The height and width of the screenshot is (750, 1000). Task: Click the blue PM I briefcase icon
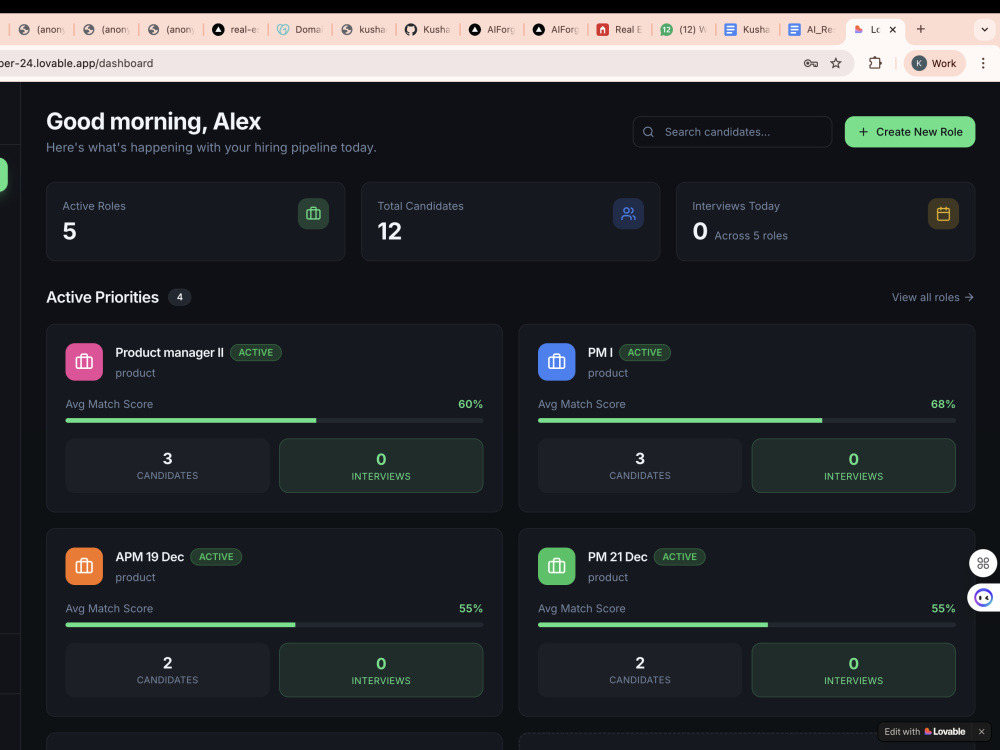pos(557,362)
